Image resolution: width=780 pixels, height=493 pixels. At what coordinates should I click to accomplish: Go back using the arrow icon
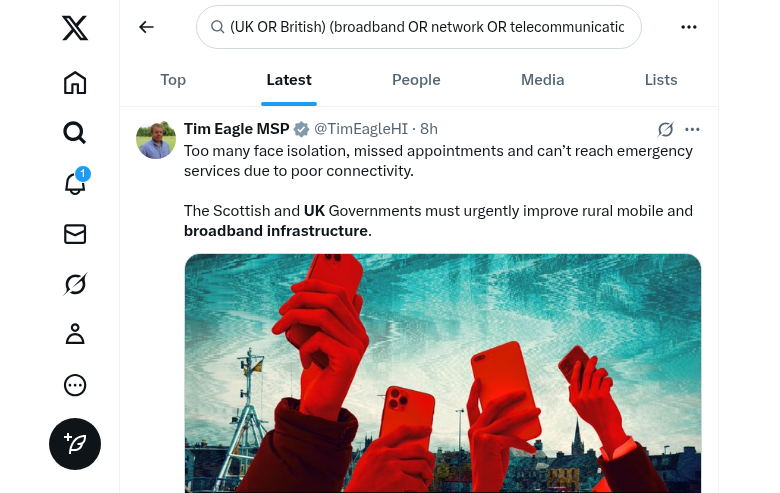pos(147,27)
